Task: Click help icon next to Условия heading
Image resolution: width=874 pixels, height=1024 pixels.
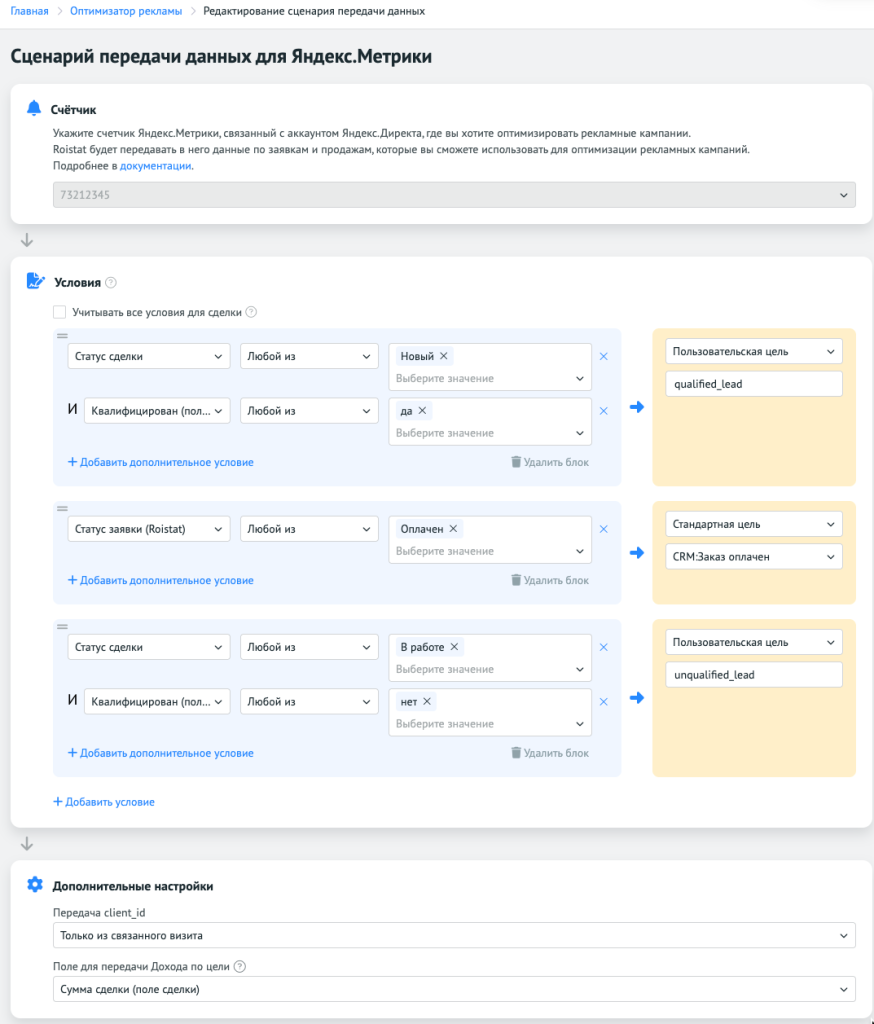Action: pyautogui.click(x=111, y=283)
